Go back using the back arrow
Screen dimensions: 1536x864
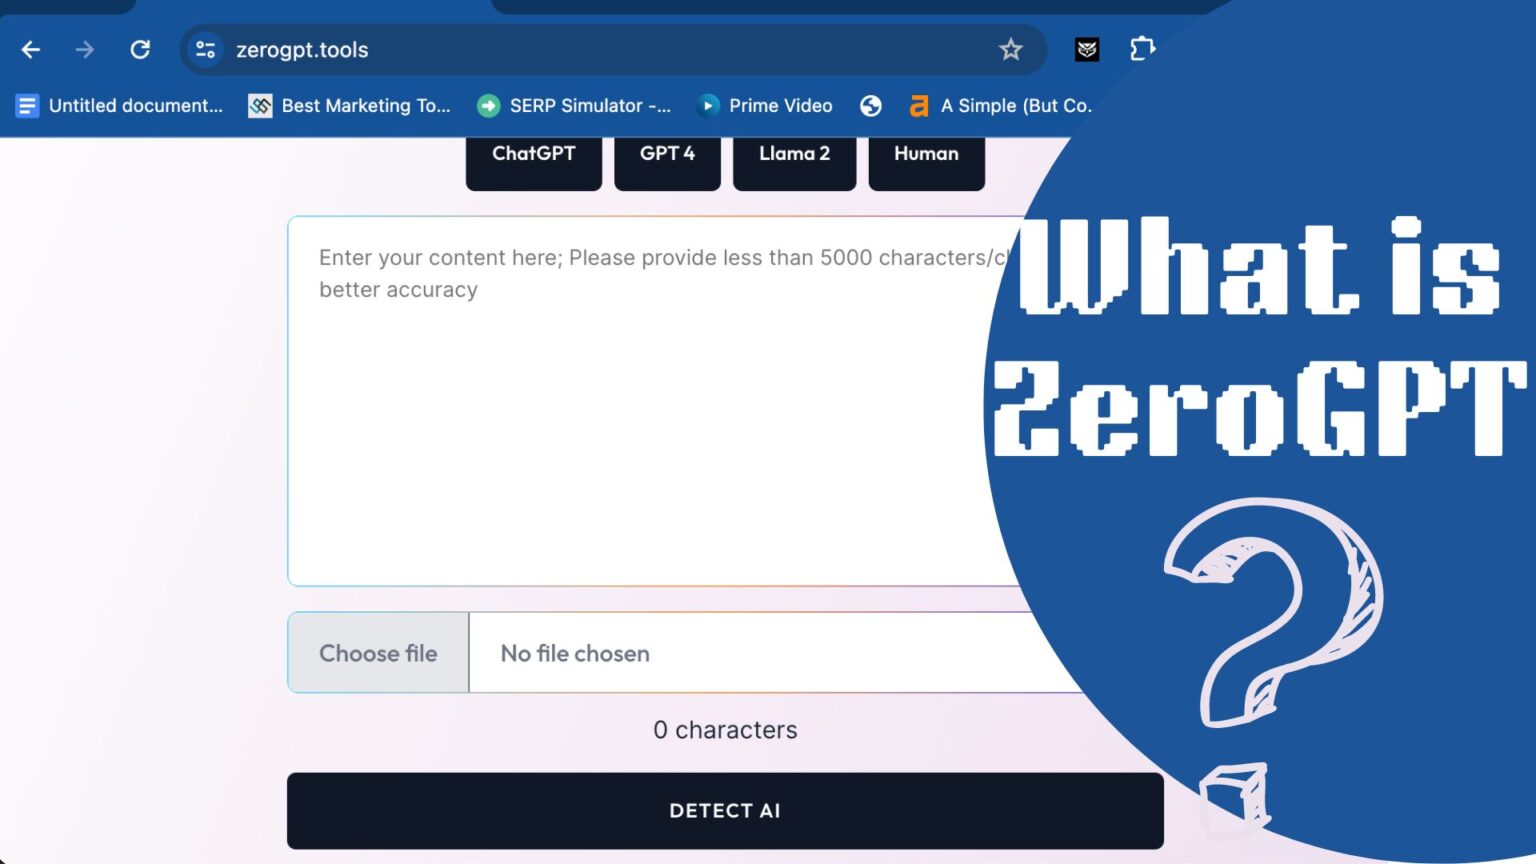31,49
